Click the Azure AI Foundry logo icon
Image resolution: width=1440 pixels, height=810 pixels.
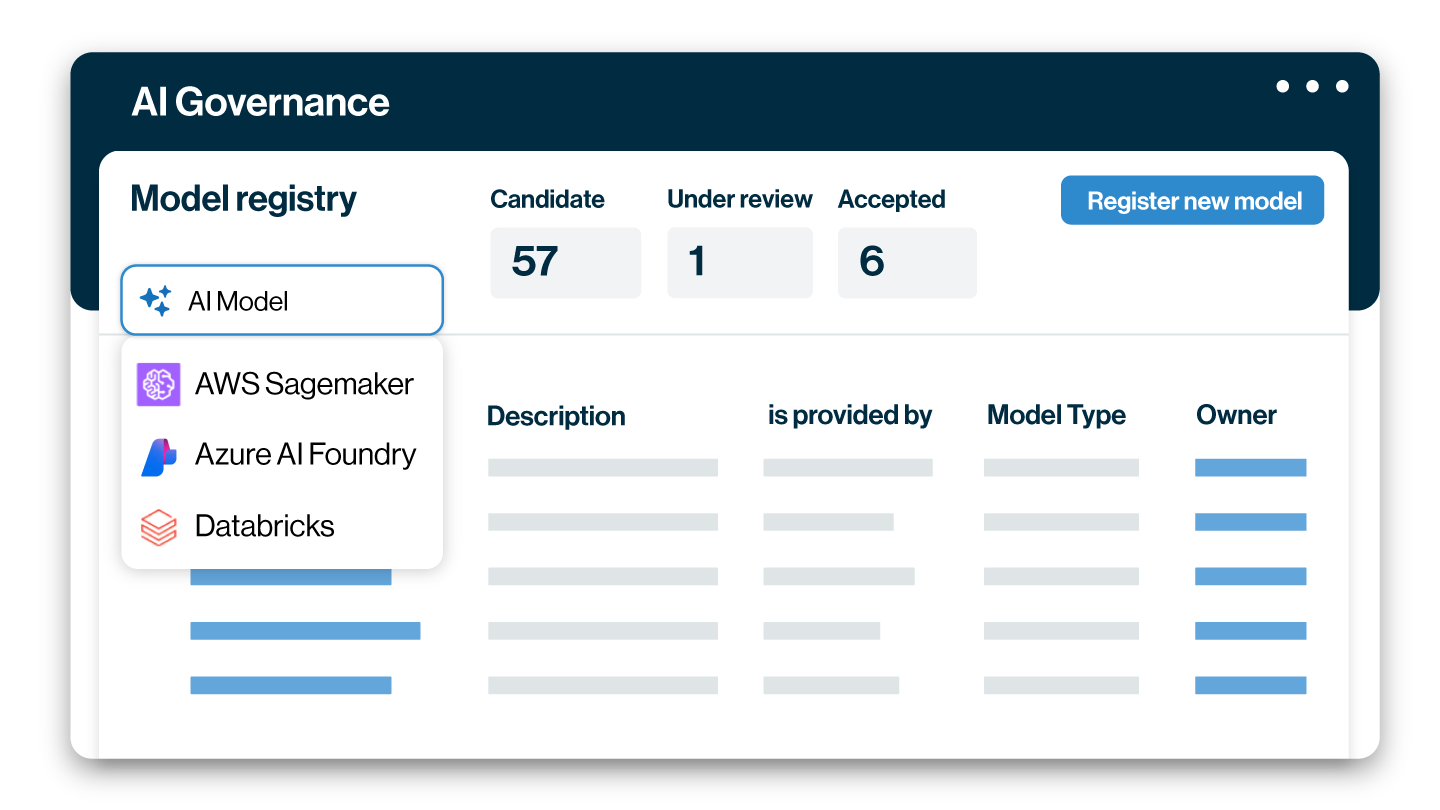click(158, 456)
